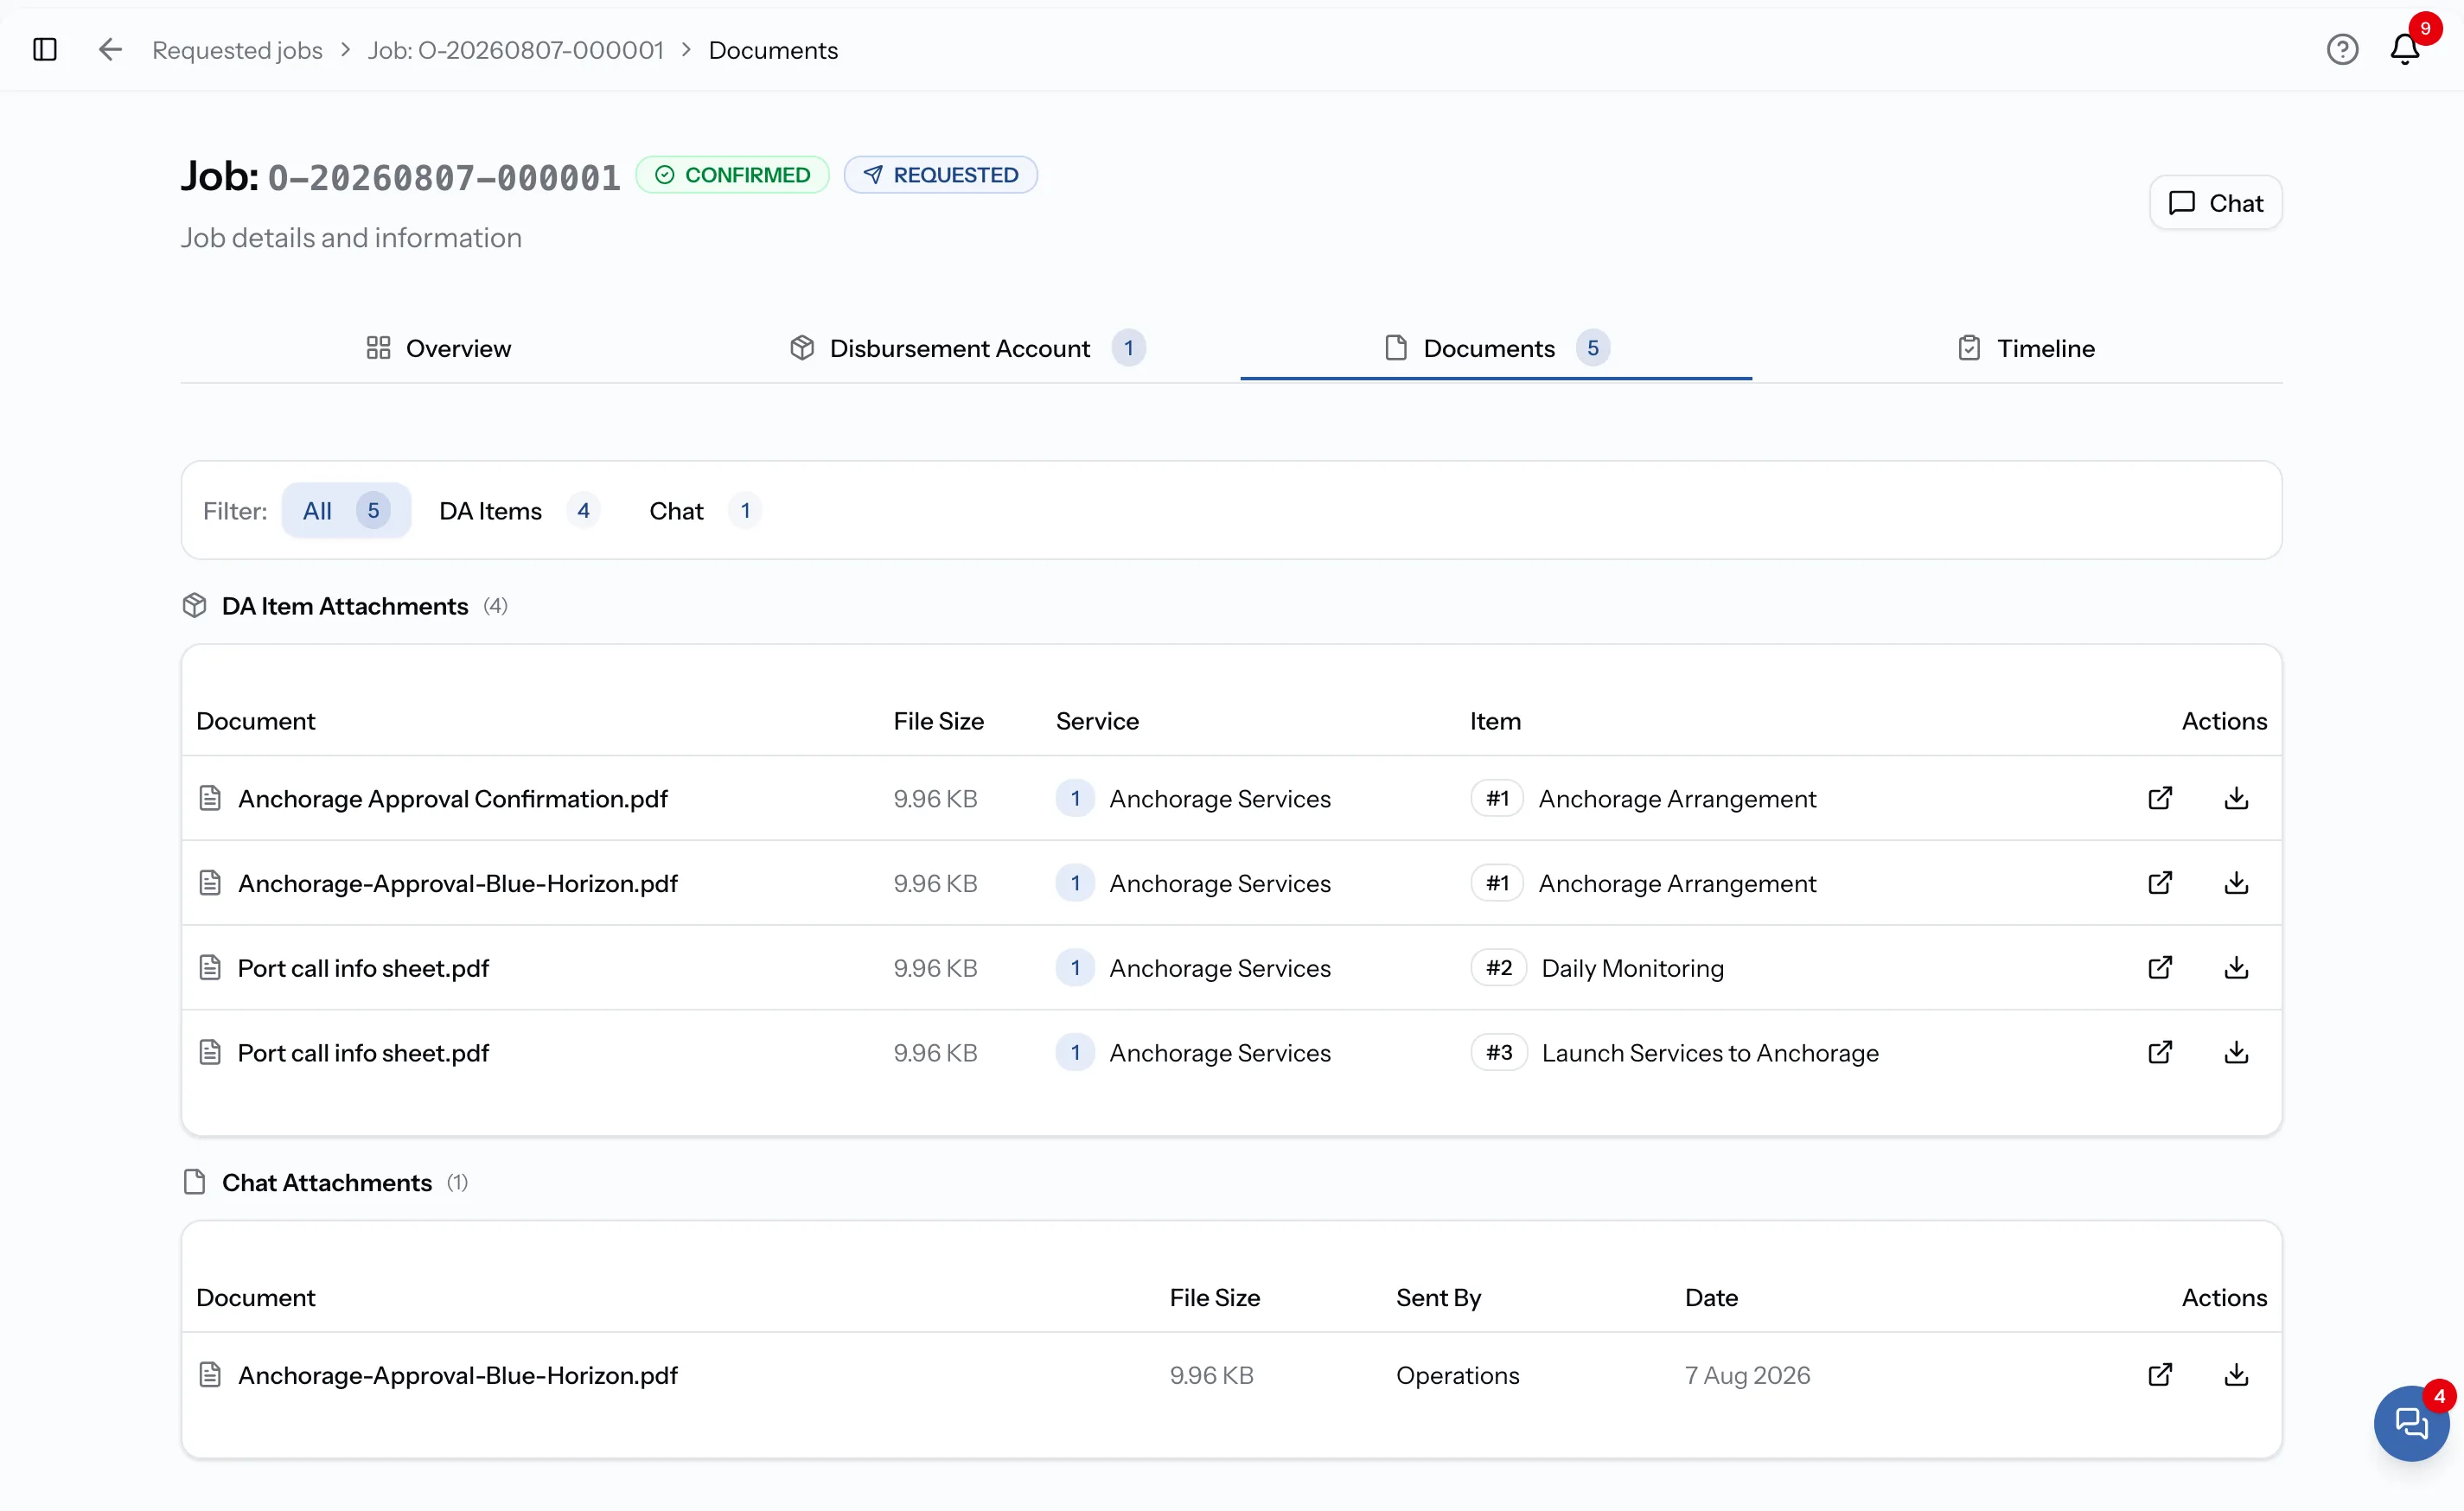Download chat attachment Anchorage-Approval-Blue-Horizon.pdf
The image size is (2464, 1511).
[x=2237, y=1374]
